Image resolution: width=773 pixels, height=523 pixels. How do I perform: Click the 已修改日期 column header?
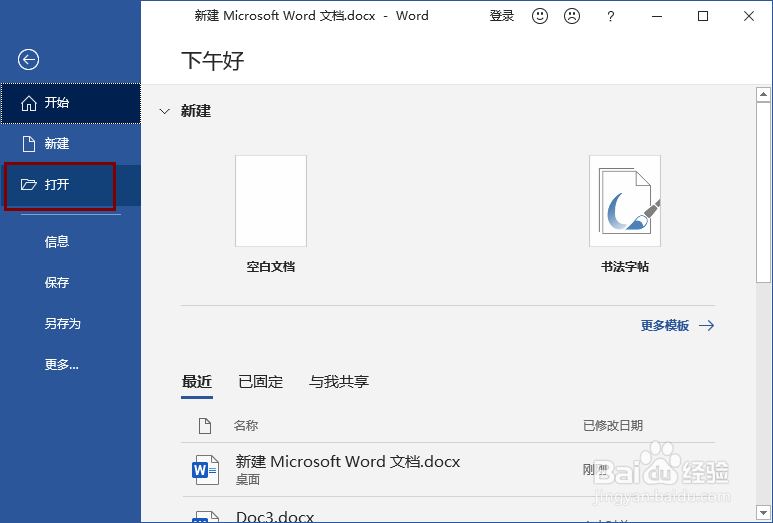[x=613, y=425]
